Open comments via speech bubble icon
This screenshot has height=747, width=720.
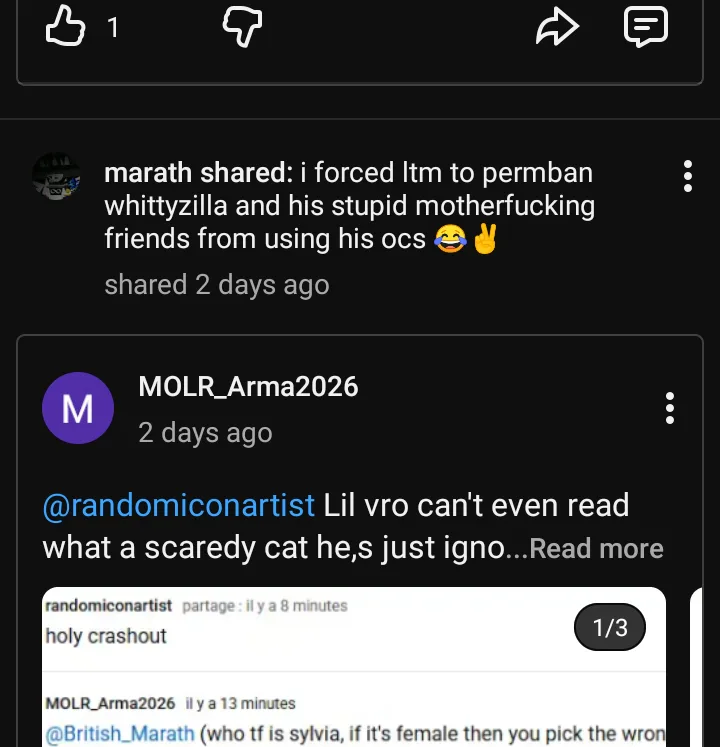pyautogui.click(x=645, y=27)
